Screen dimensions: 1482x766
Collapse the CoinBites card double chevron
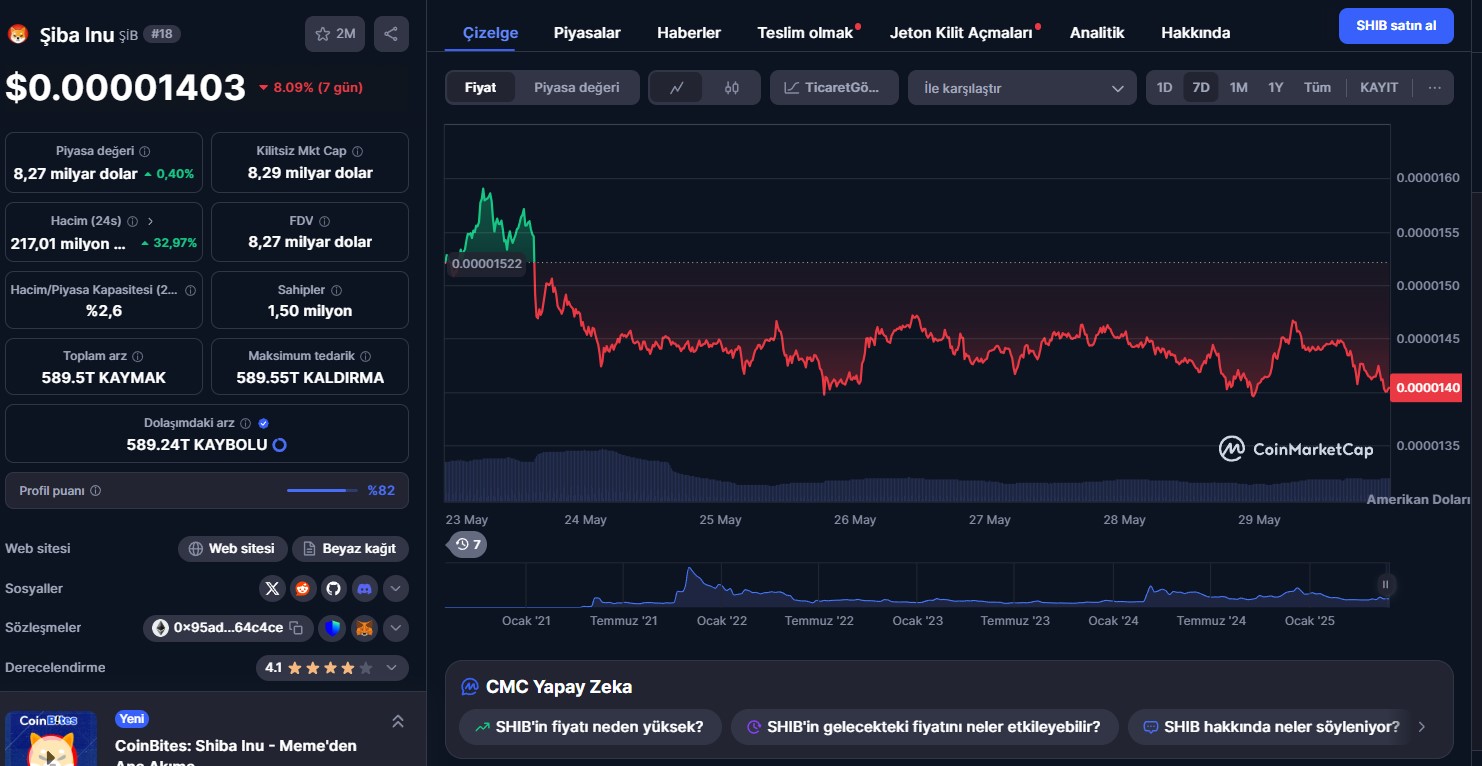tap(397, 721)
